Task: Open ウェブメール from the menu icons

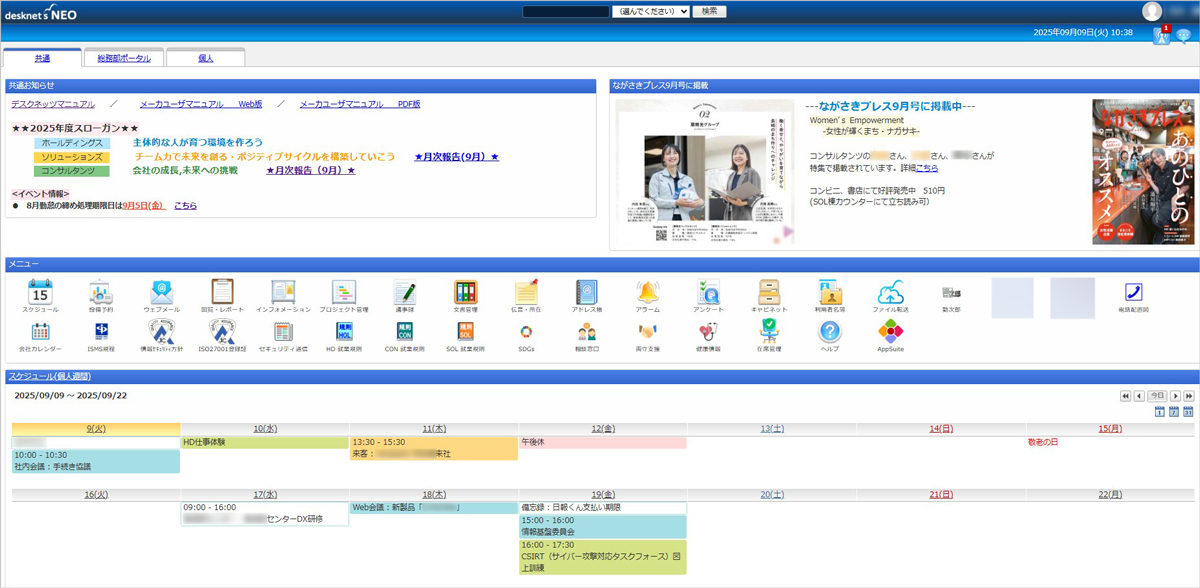Action: (x=160, y=292)
